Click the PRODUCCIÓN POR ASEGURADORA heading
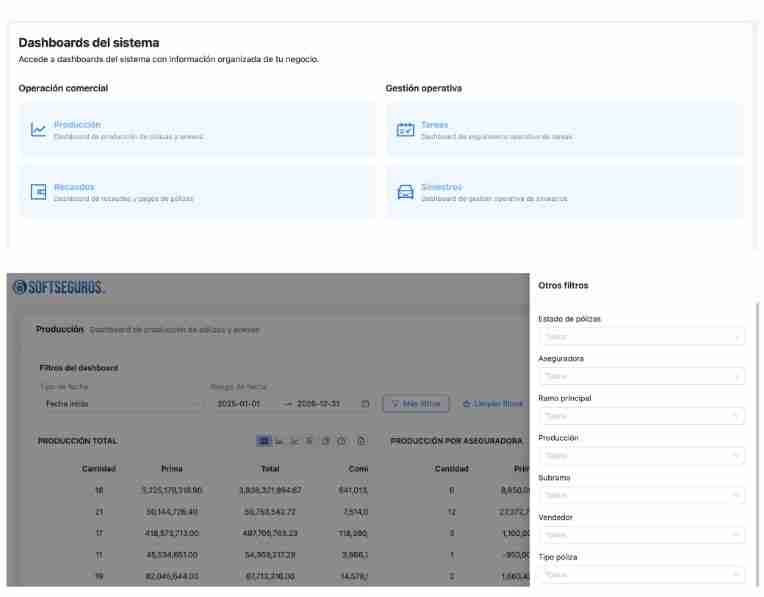 pos(456,441)
